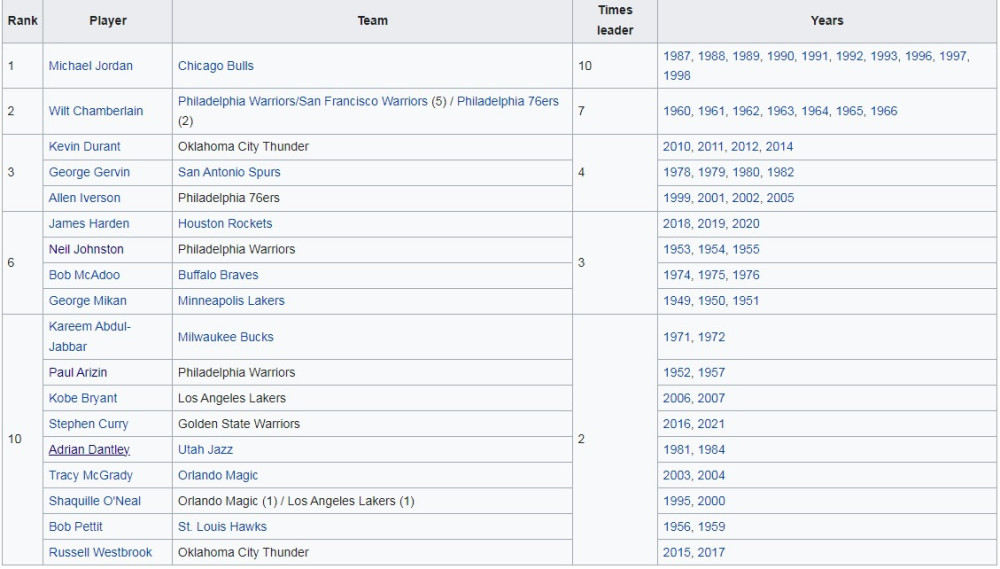The height and width of the screenshot is (569, 1000).
Task: Click the Utah Jazz team link
Action: click(205, 450)
